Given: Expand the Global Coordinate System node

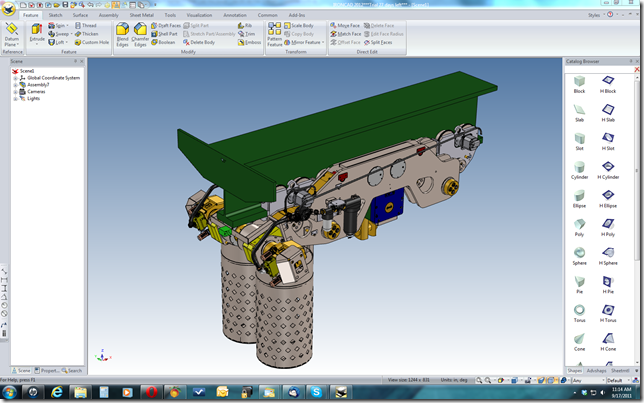Looking at the screenshot, I should (15, 78).
